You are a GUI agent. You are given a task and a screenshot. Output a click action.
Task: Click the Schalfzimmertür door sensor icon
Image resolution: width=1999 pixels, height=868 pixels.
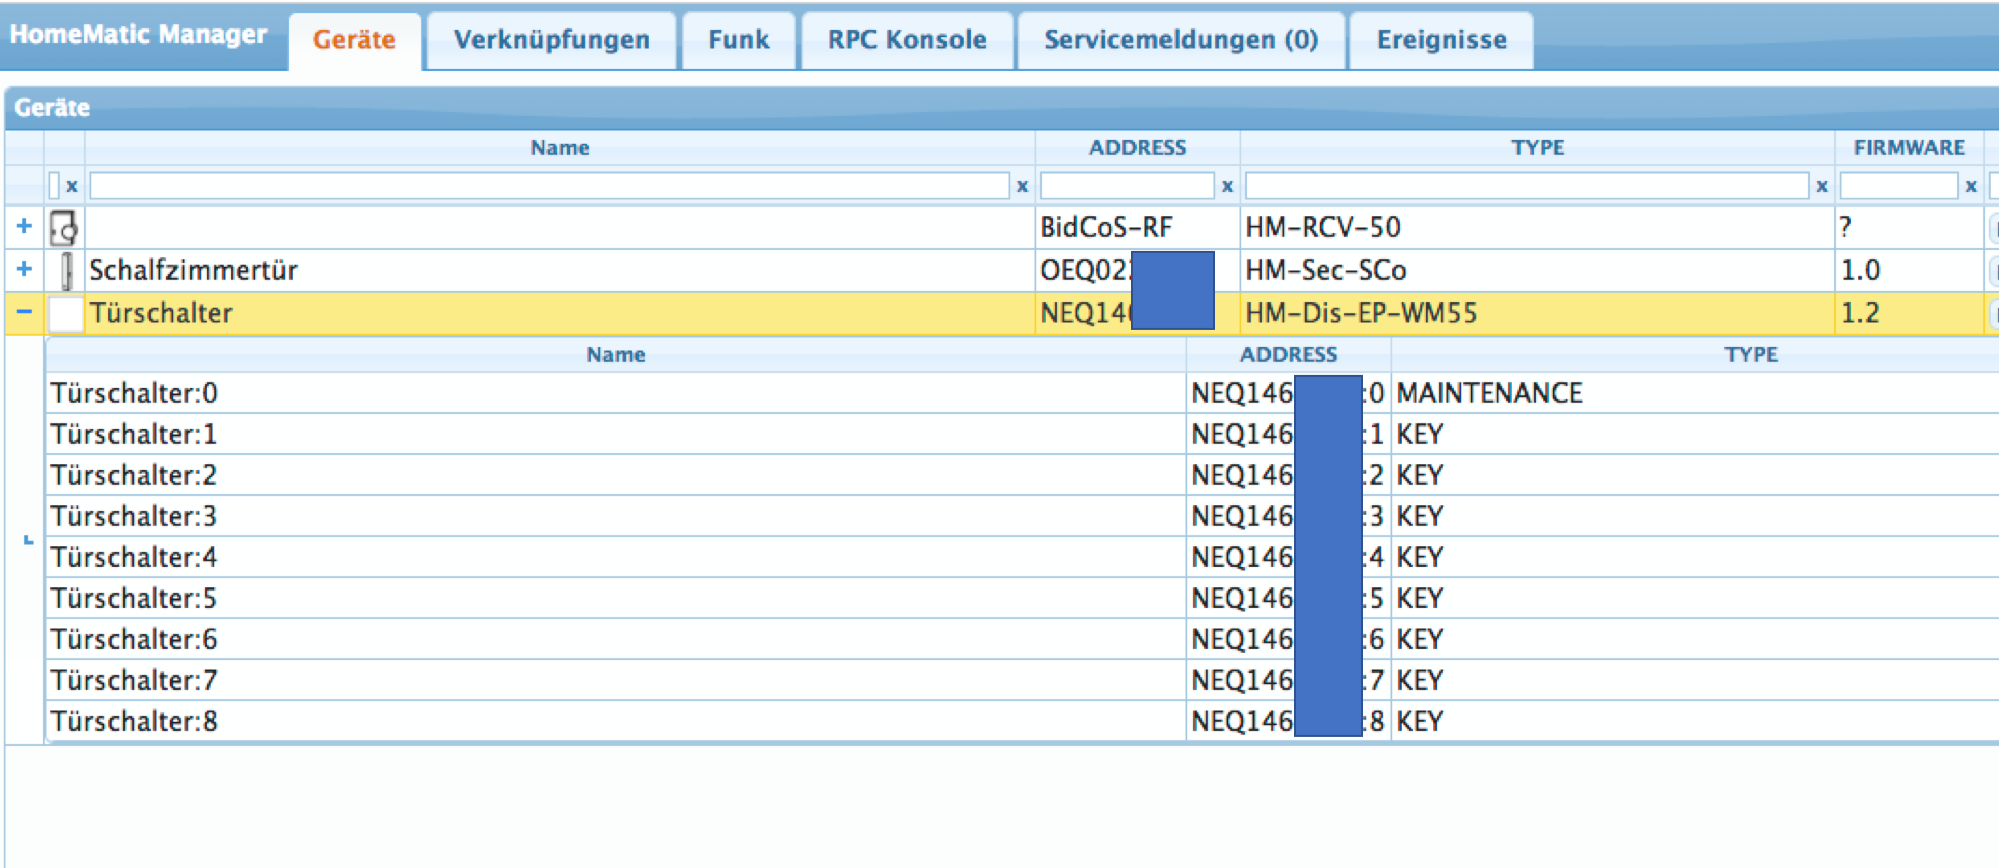pyautogui.click(x=66, y=271)
